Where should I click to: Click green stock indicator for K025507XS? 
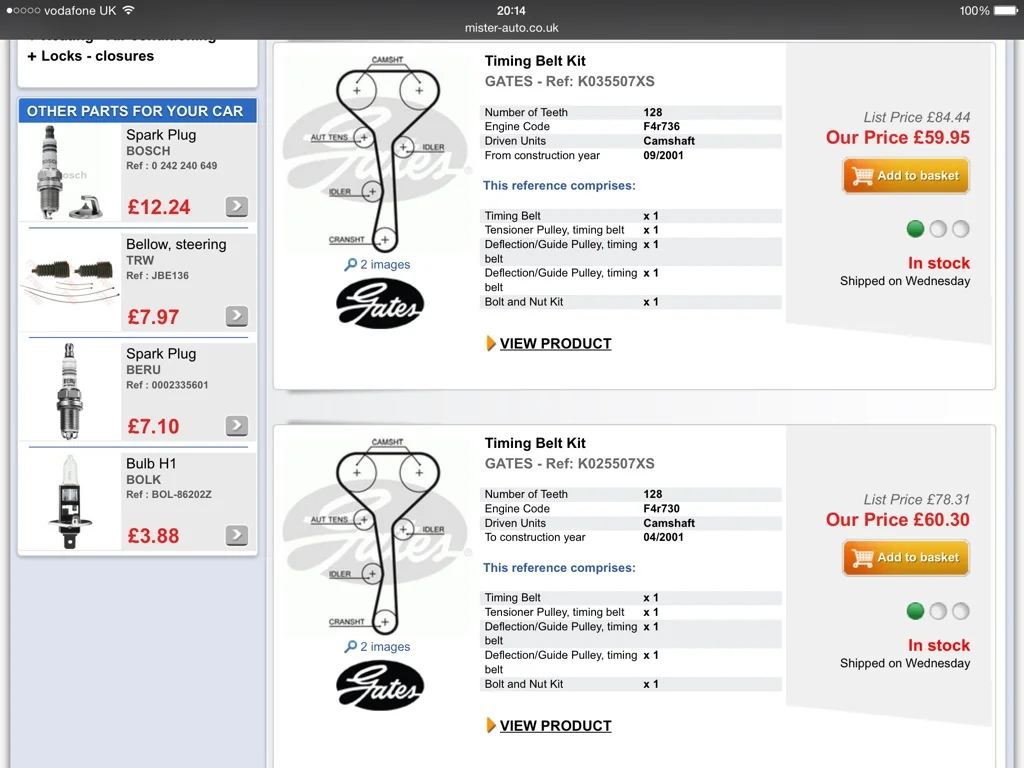(916, 611)
